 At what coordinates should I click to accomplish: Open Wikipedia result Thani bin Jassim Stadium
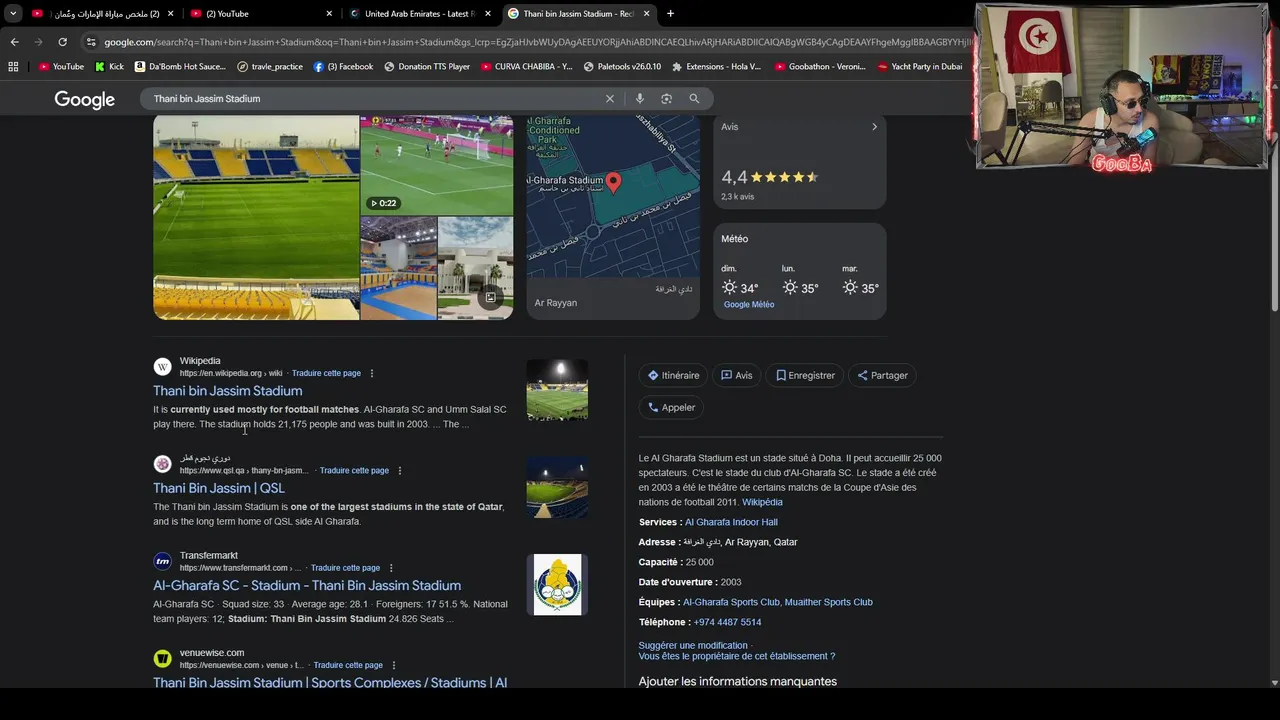pyautogui.click(x=227, y=391)
